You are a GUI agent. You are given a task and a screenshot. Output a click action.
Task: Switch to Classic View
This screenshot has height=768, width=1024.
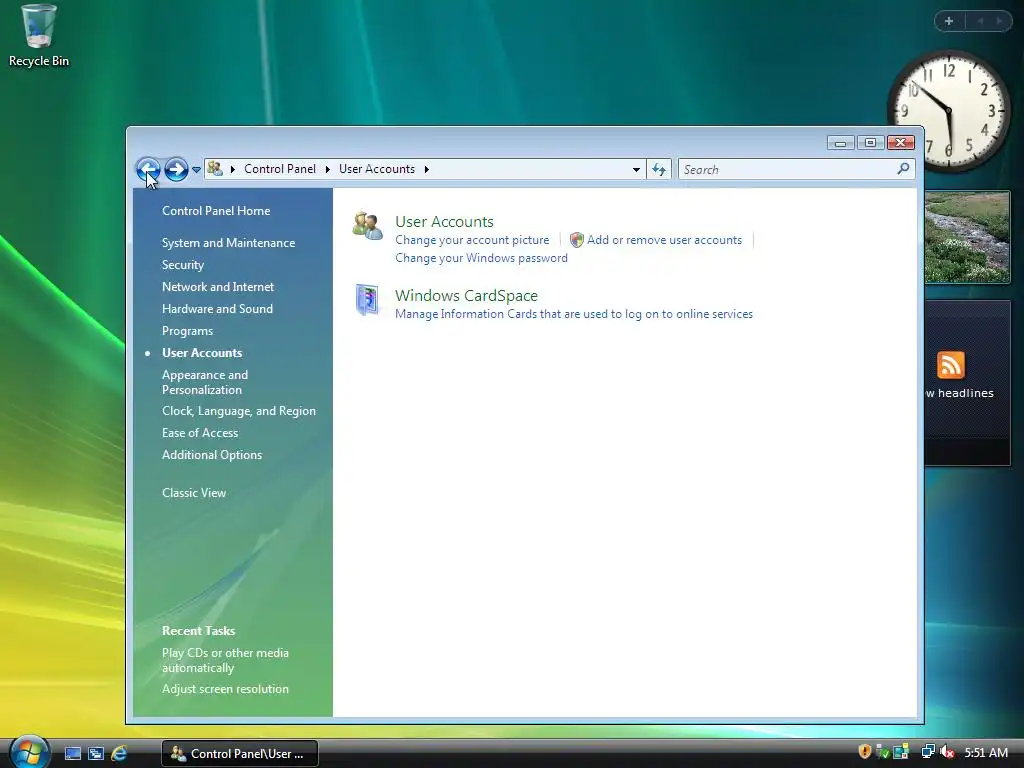(x=194, y=493)
